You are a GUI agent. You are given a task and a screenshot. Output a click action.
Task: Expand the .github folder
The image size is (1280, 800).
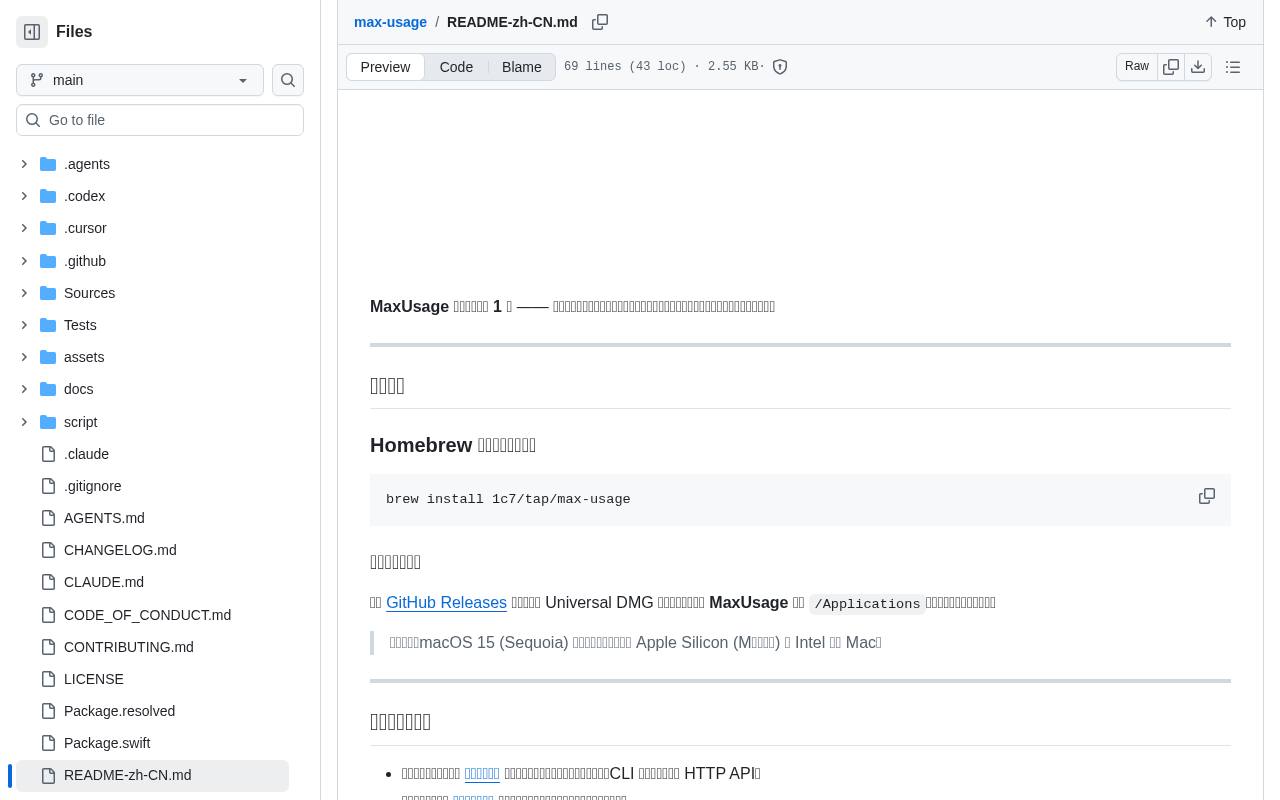24,261
